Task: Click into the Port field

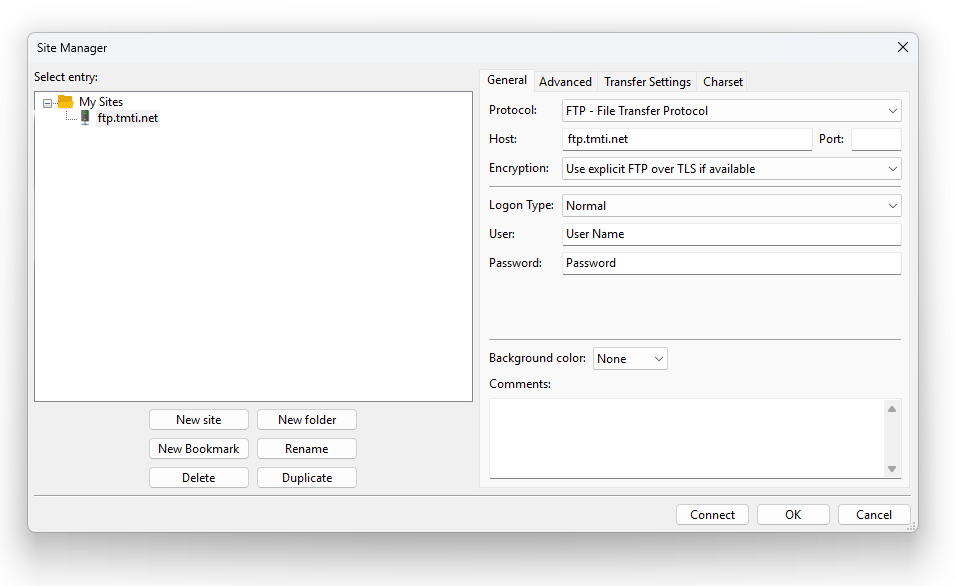Action: (x=876, y=139)
